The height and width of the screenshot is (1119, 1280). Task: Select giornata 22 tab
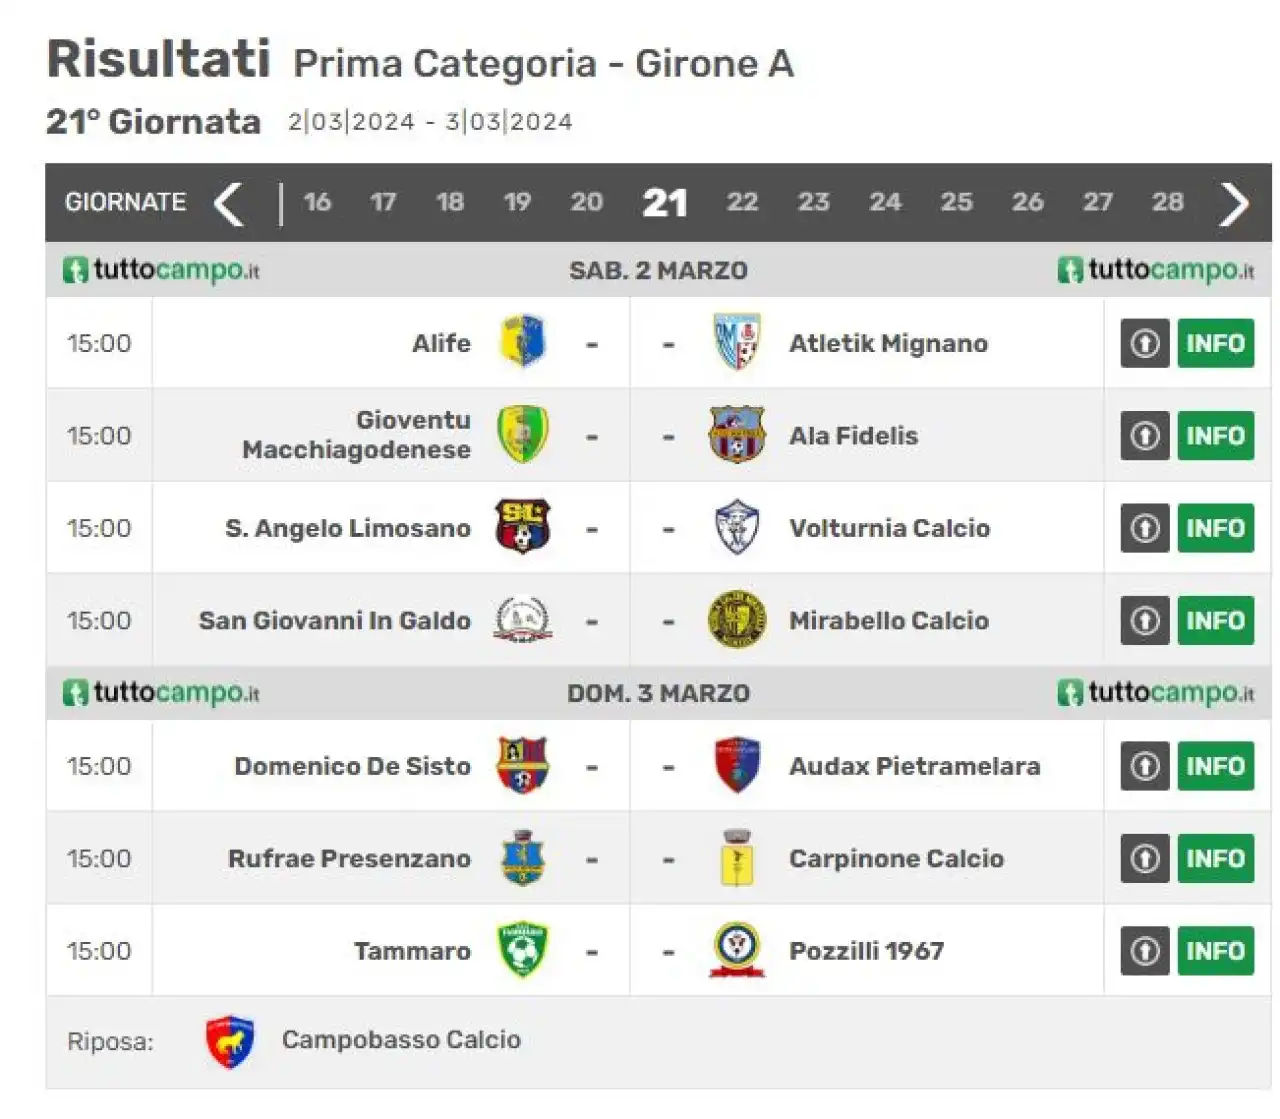[742, 202]
